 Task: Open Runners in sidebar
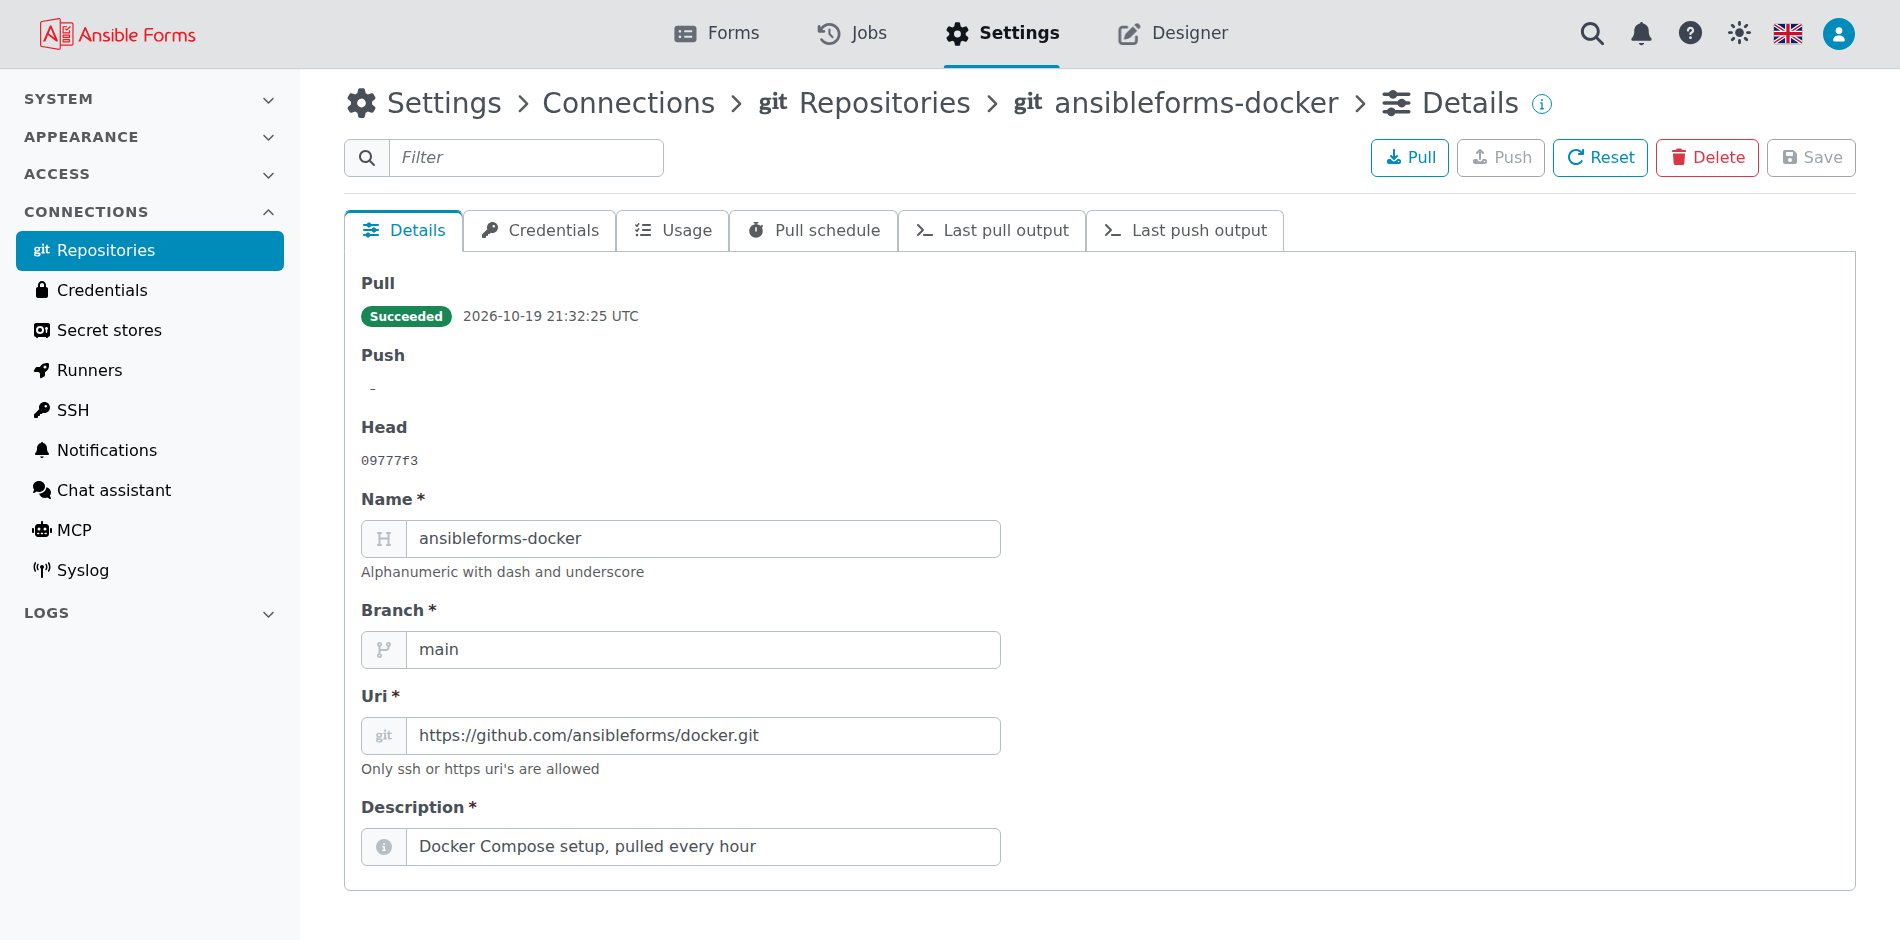point(150,370)
